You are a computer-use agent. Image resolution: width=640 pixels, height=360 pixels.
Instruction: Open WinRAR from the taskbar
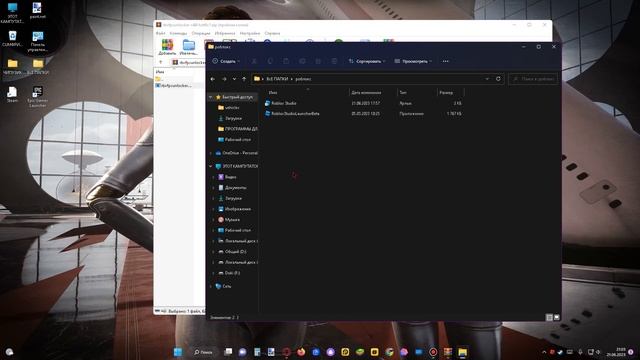pyautogui.click(x=448, y=352)
